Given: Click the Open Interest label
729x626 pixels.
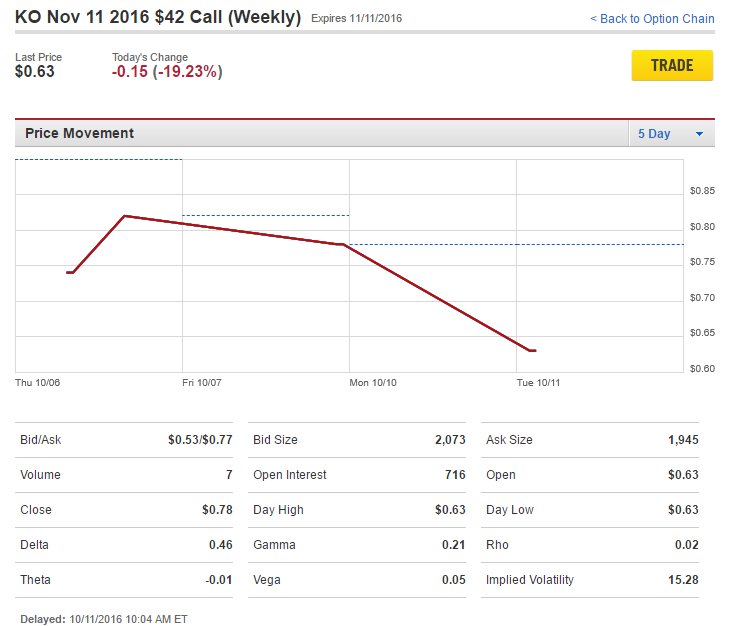Looking at the screenshot, I should pos(290,475).
